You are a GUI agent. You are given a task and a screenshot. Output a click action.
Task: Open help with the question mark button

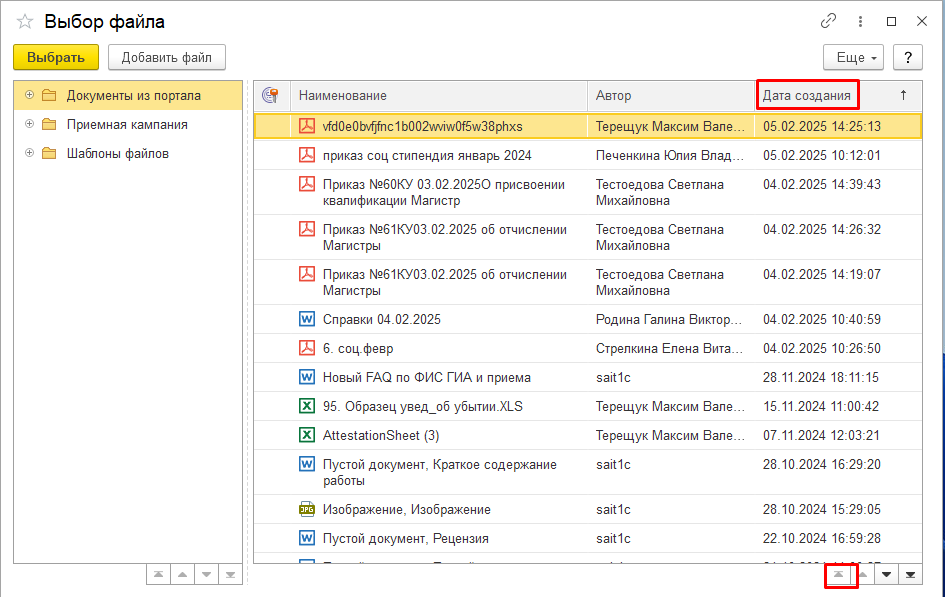(x=907, y=57)
